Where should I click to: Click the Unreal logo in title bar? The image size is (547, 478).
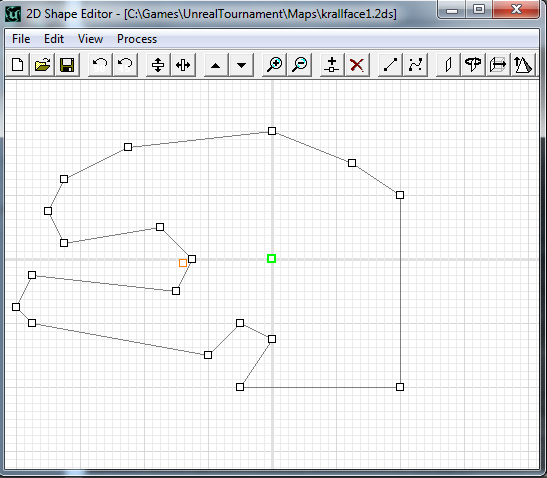coord(13,14)
